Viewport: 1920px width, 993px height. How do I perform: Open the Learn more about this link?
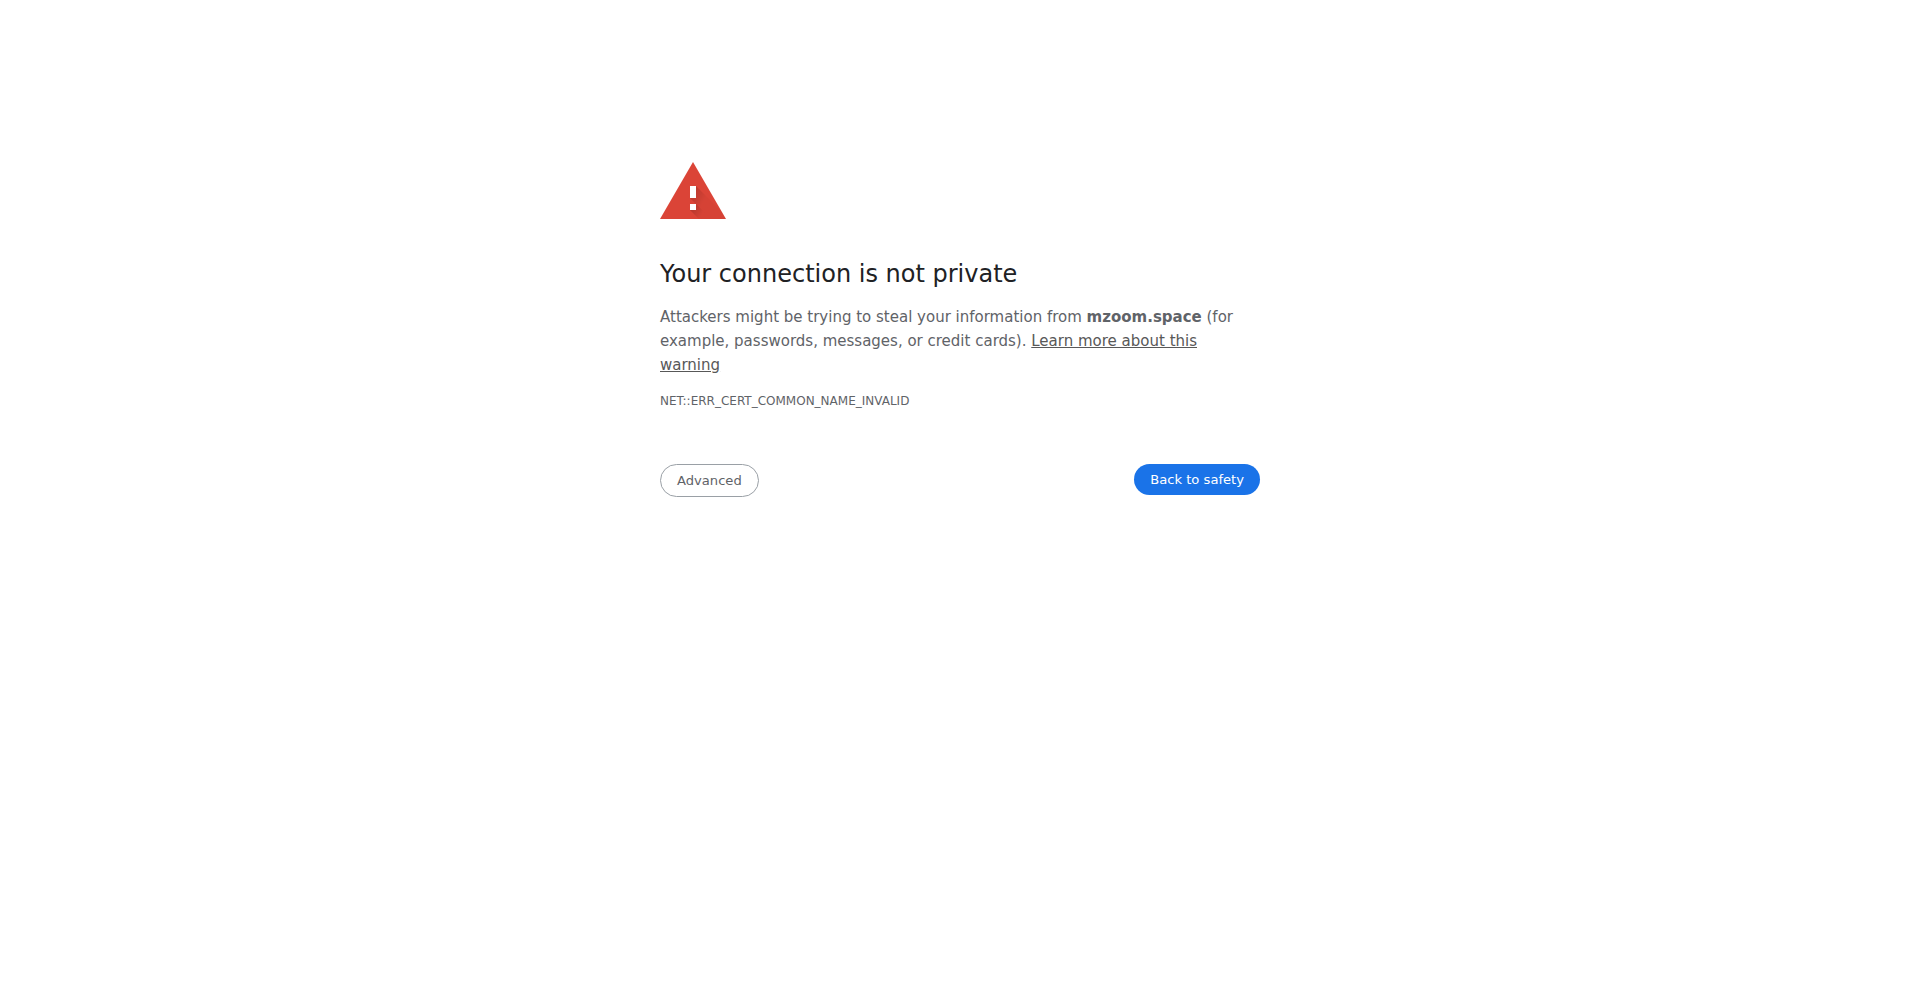coord(1114,341)
